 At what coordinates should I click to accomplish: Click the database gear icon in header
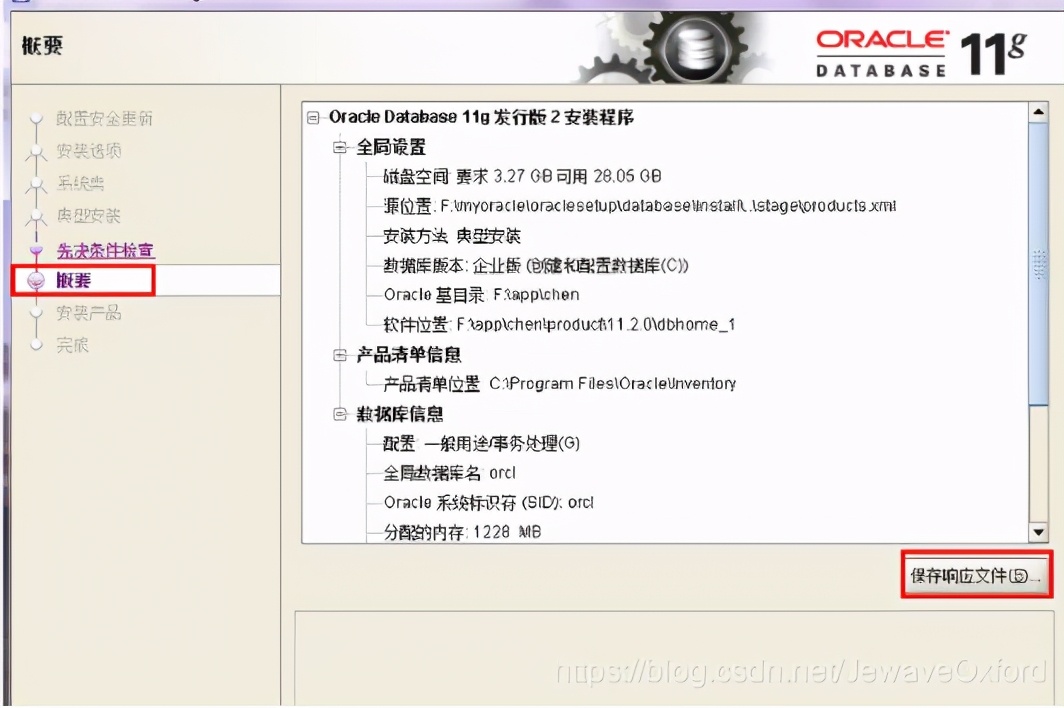(x=696, y=49)
